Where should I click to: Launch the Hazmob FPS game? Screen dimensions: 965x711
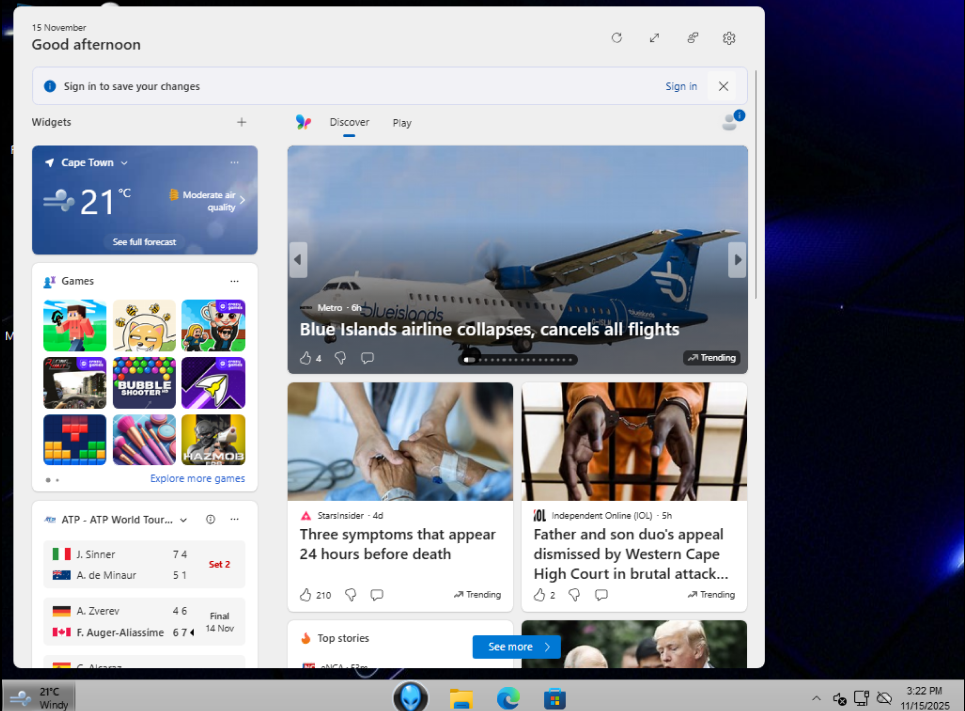[x=213, y=440]
